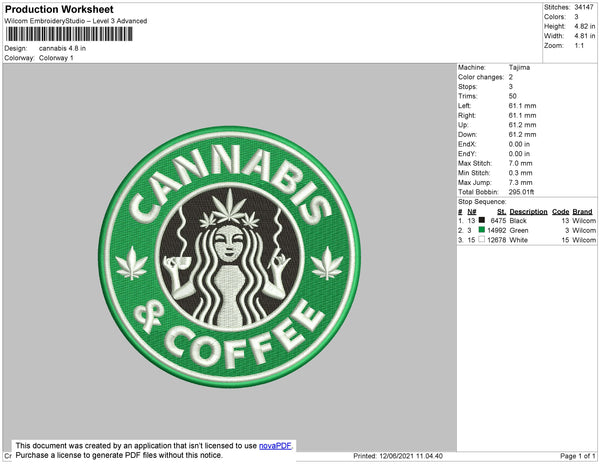This screenshot has width=600, height=464.
Task: Click the 'White' description in stop sequence
Action: coord(518,240)
